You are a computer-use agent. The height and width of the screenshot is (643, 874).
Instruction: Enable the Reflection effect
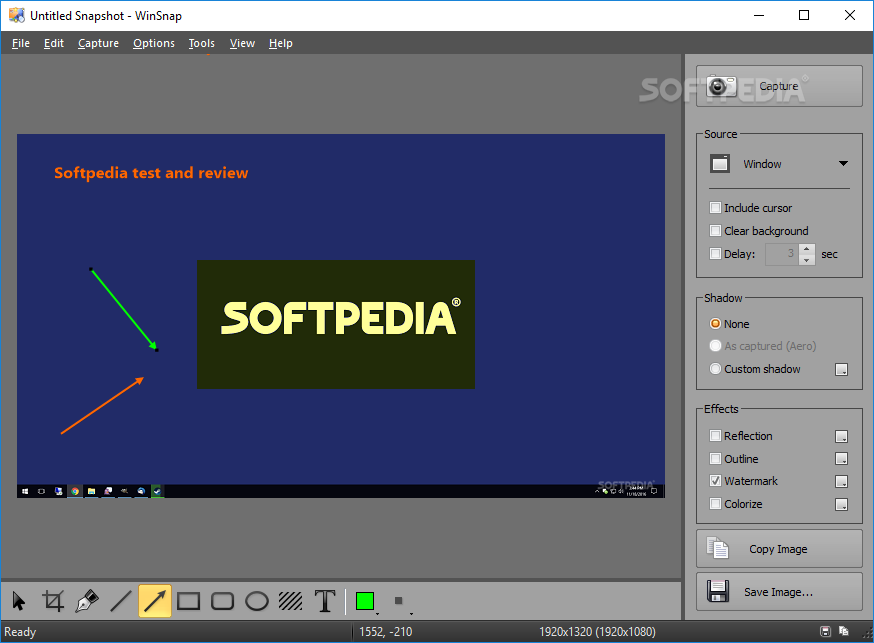(715, 435)
